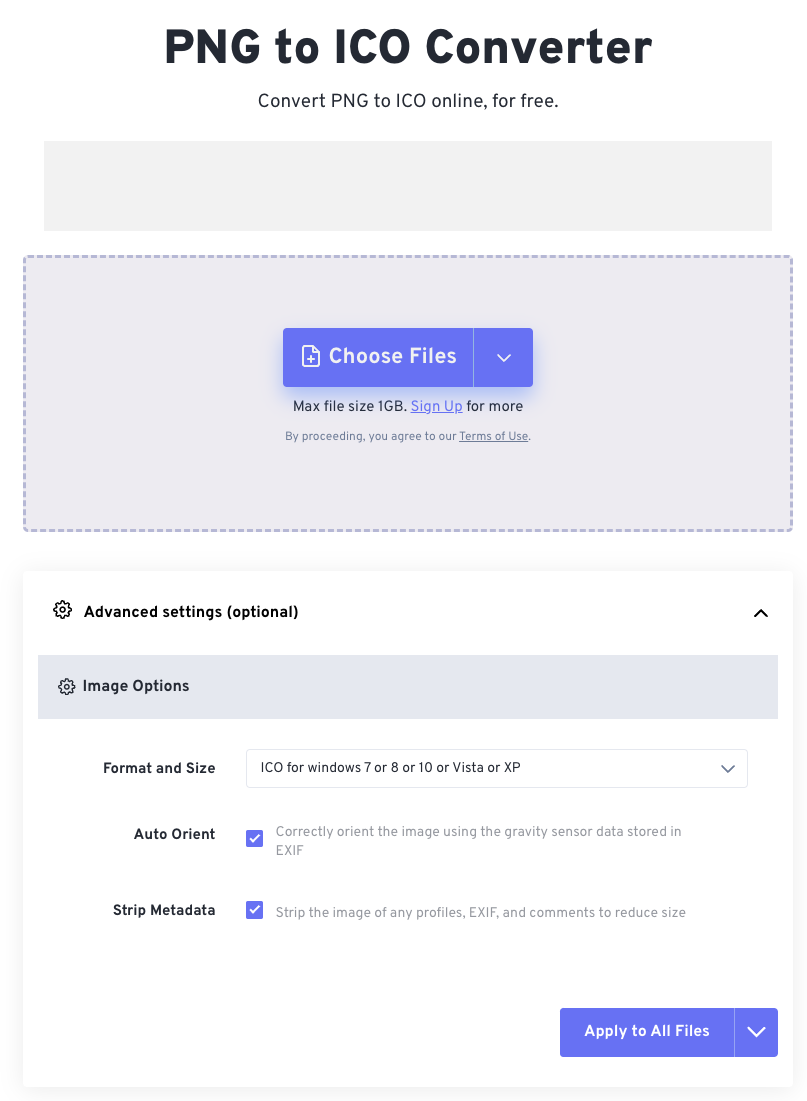This screenshot has width=807, height=1101.
Task: Click the gear icon next to Image Options
Action: 67,687
